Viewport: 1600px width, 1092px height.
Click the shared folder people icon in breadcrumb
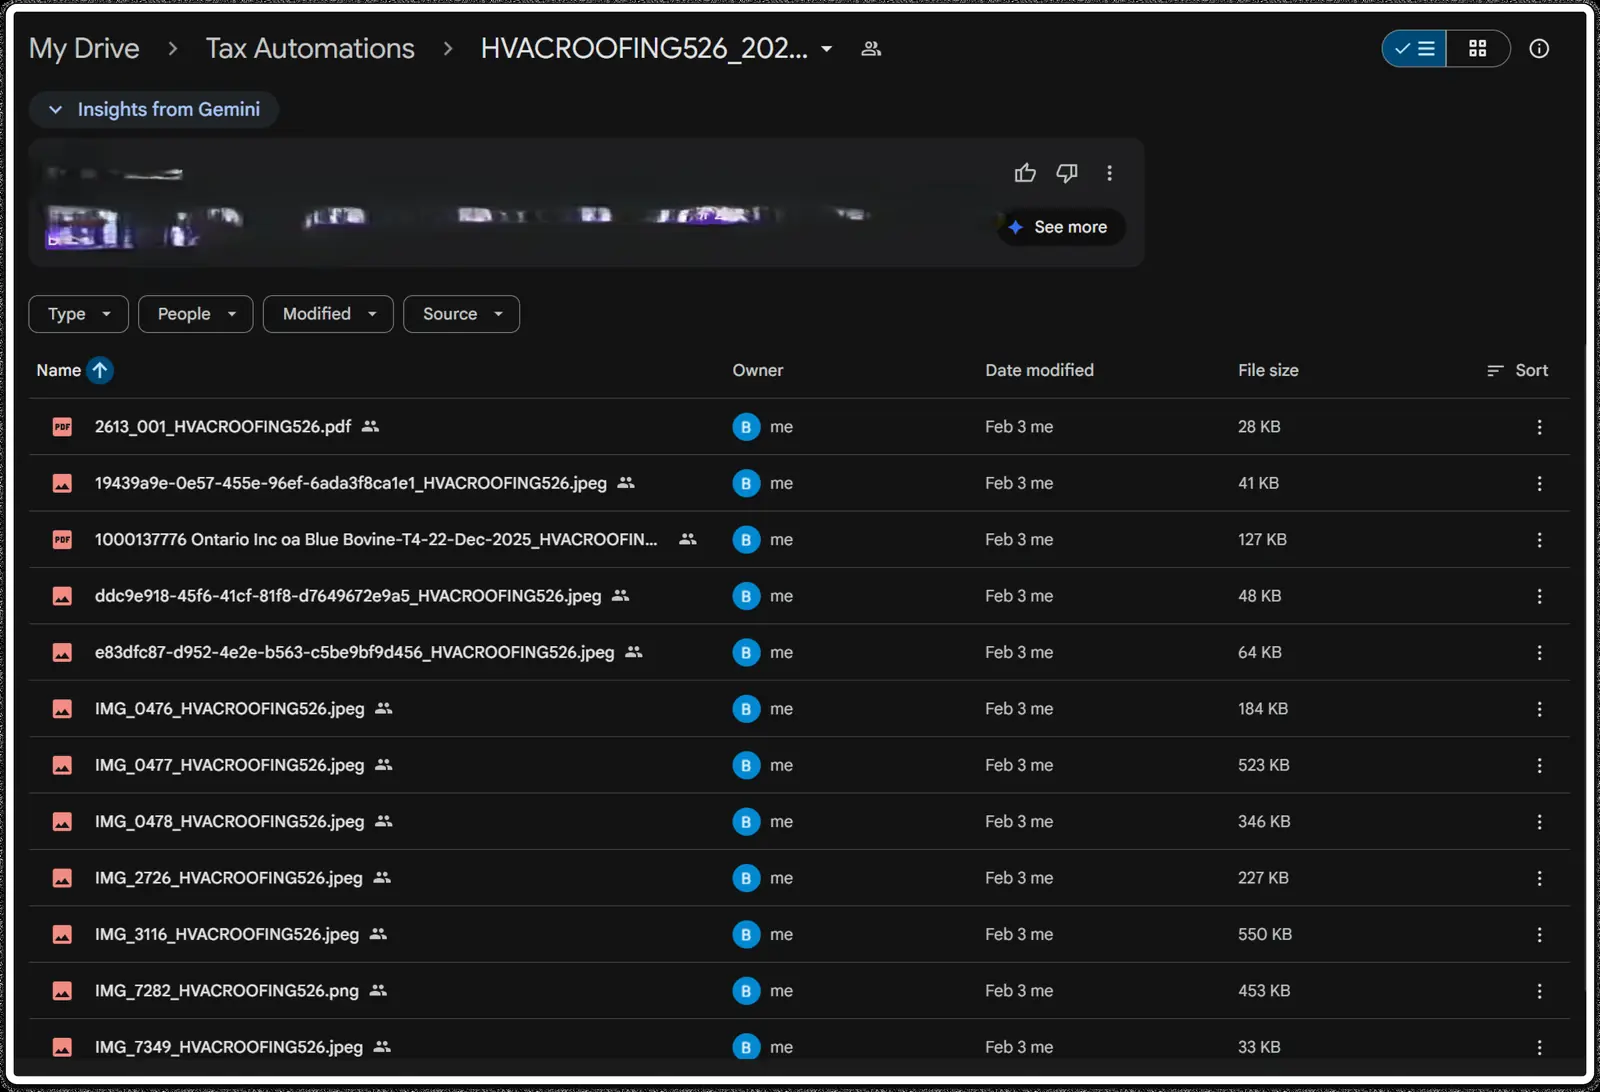click(871, 48)
